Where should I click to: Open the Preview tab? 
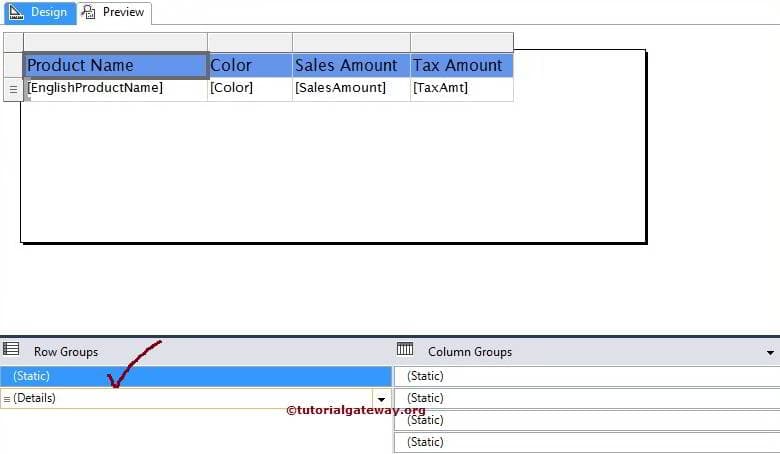point(114,12)
